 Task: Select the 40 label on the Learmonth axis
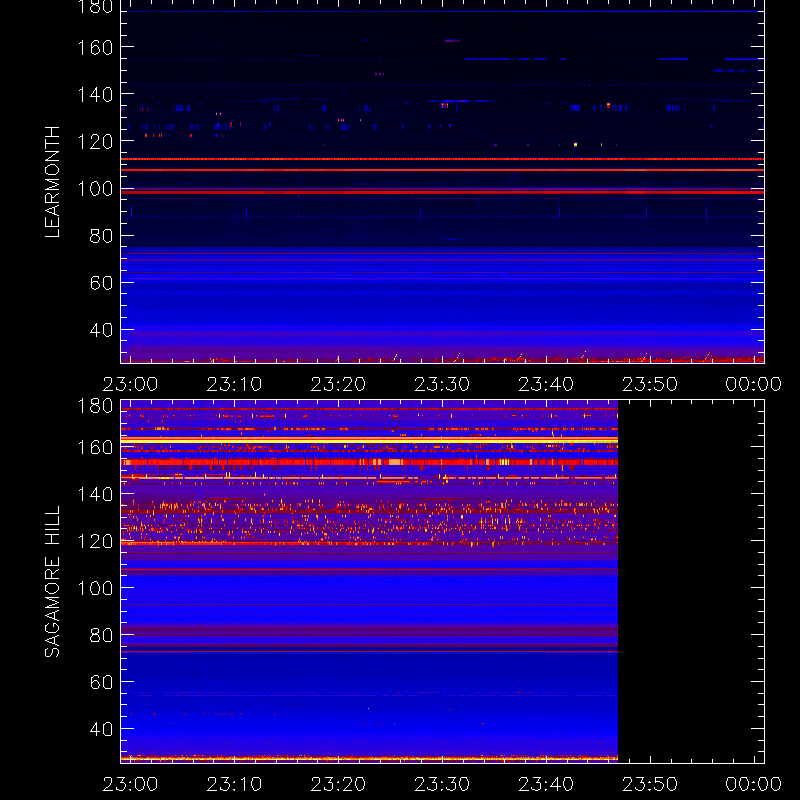101,330
